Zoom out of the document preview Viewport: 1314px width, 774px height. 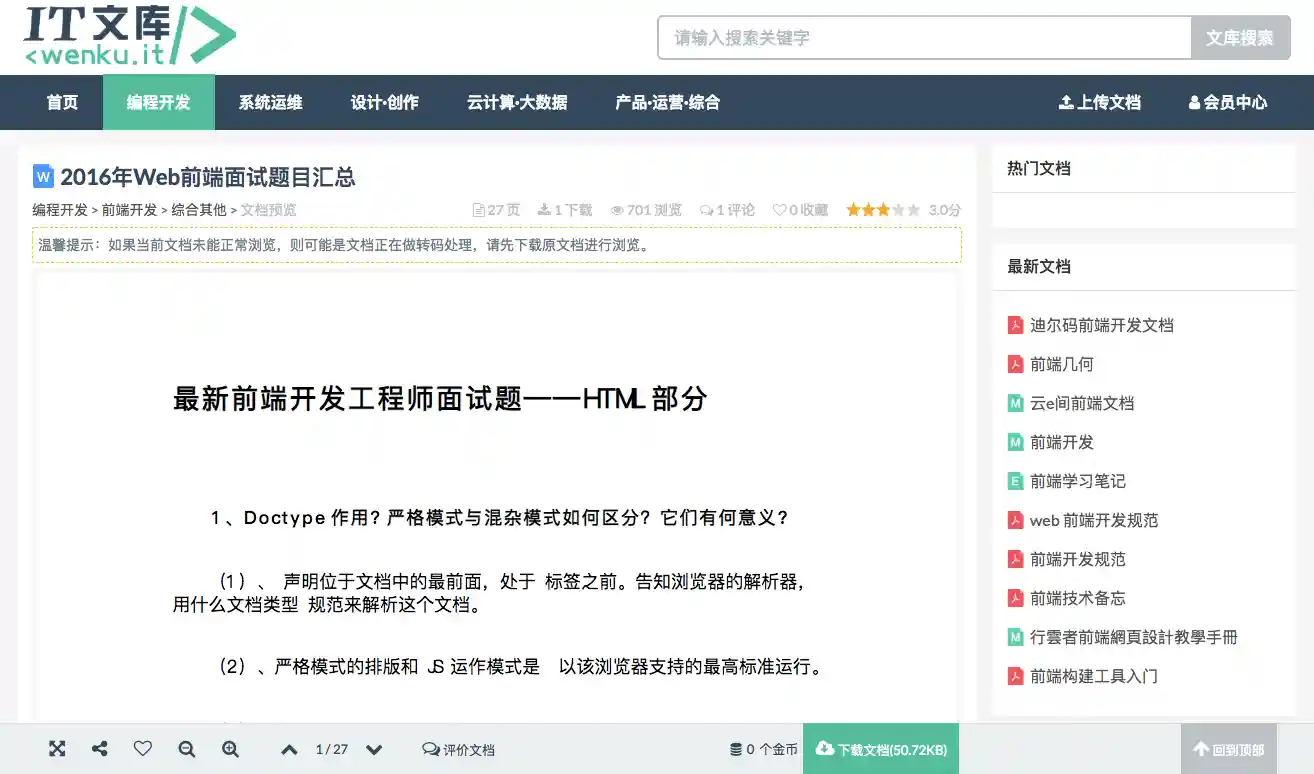(x=186, y=748)
